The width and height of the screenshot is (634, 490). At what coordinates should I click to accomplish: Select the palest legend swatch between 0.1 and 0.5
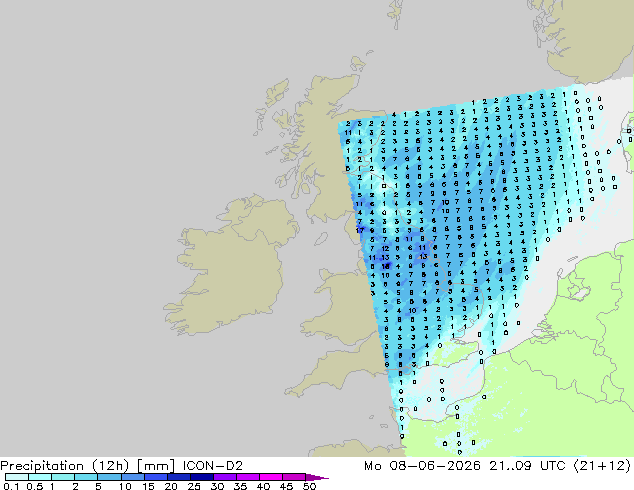click(x=17, y=477)
